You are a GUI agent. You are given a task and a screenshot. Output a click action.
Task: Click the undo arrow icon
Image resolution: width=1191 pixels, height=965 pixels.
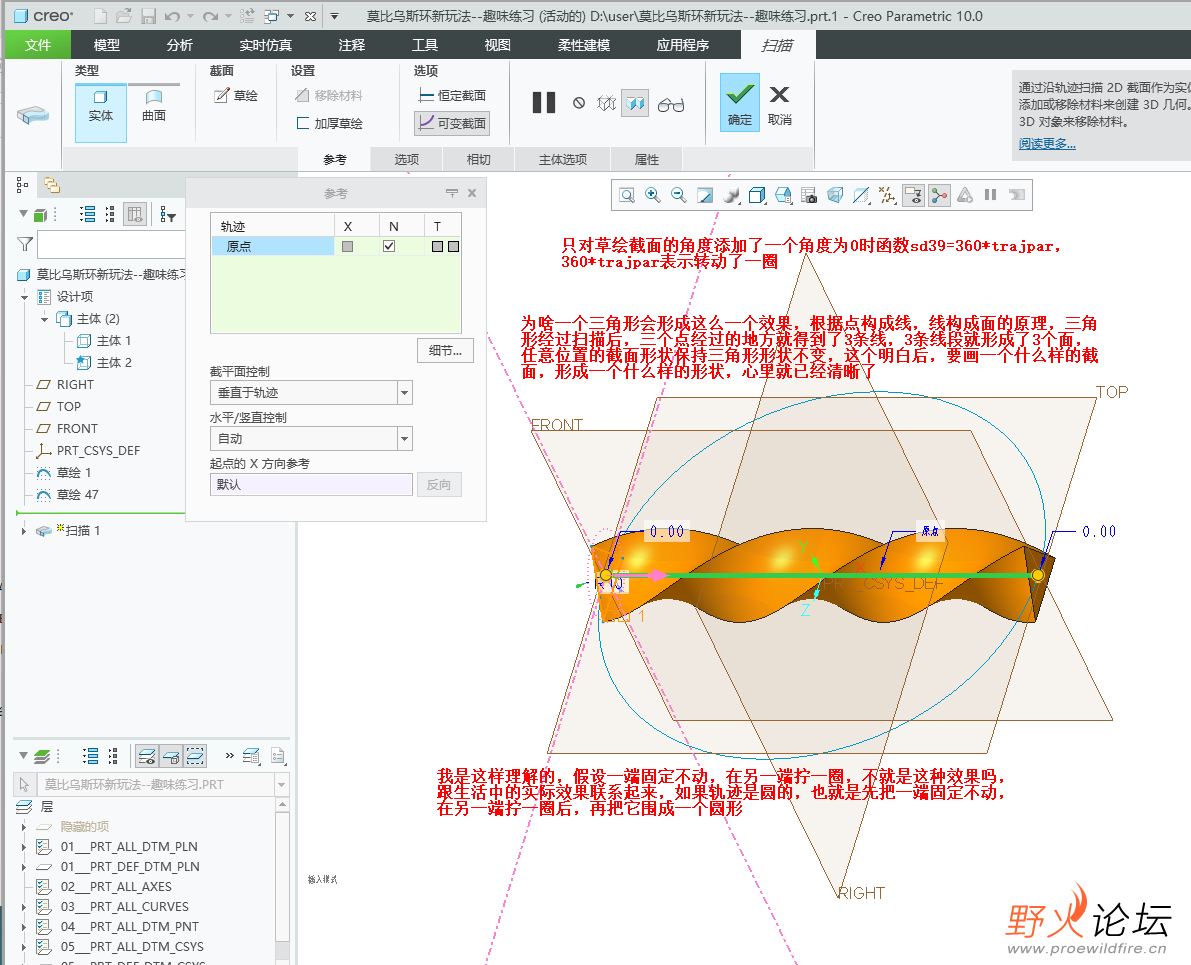click(172, 16)
